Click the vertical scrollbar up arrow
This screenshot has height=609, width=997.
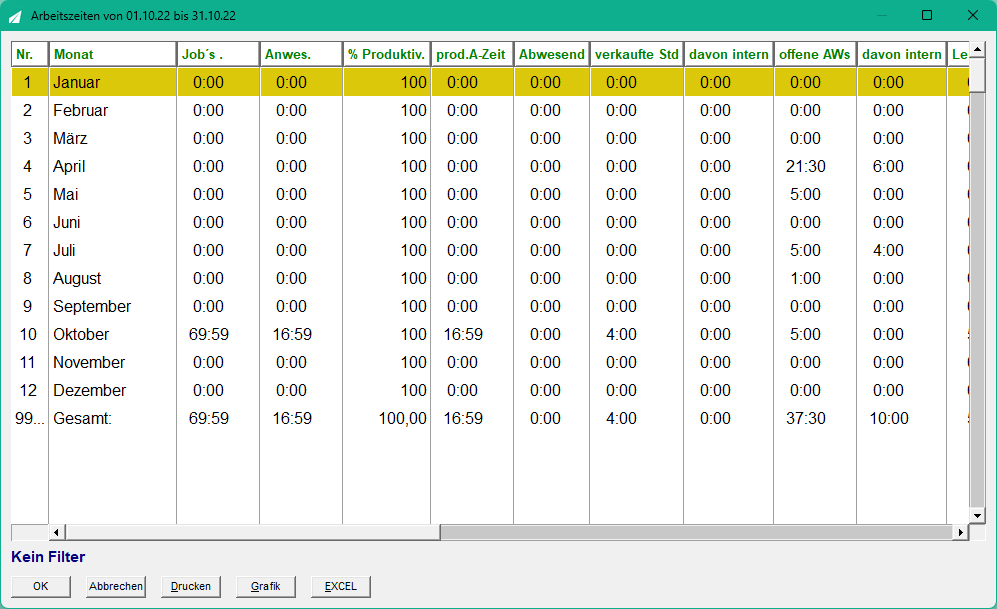[977, 49]
